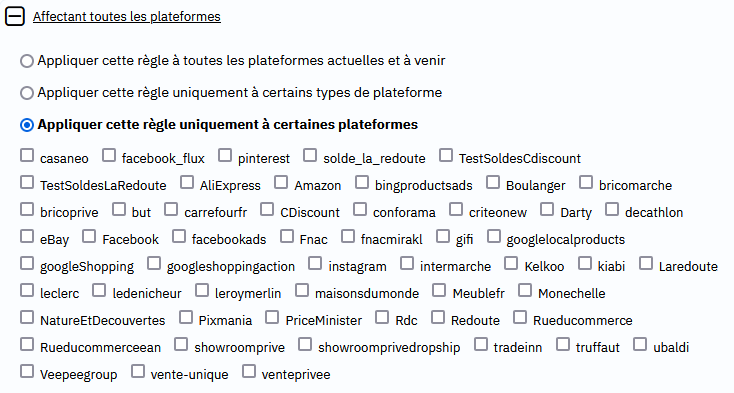Open the Affectant toutes les plateformes link
This screenshot has height=393, width=734.
point(126,16)
